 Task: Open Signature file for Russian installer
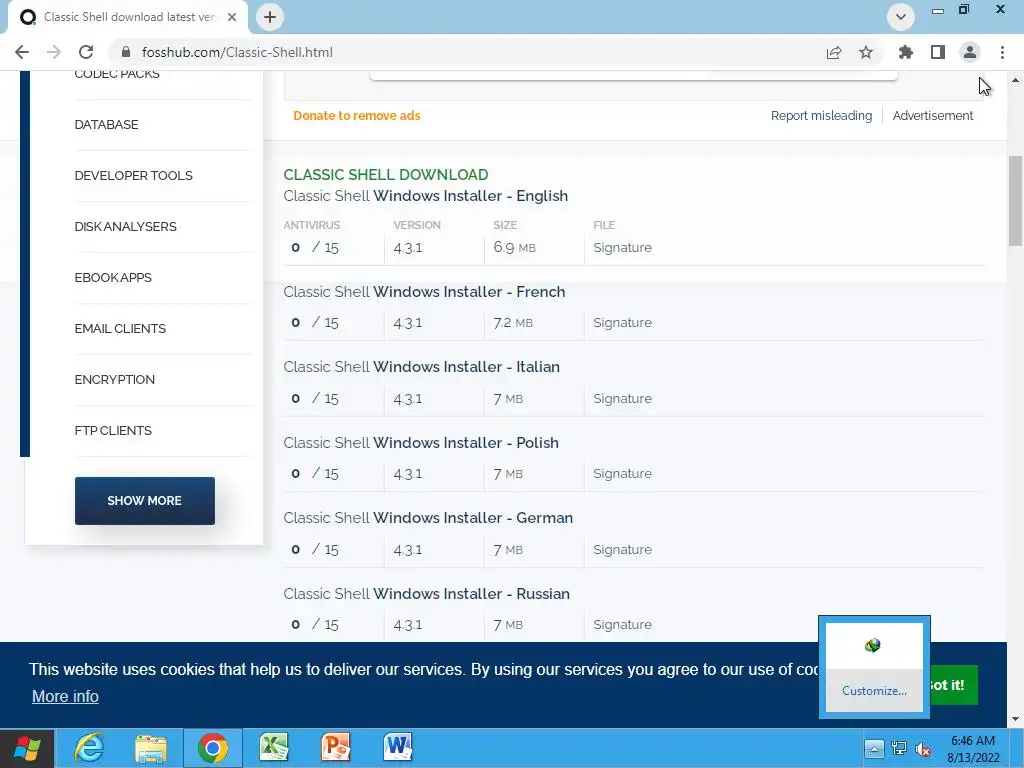click(x=622, y=624)
